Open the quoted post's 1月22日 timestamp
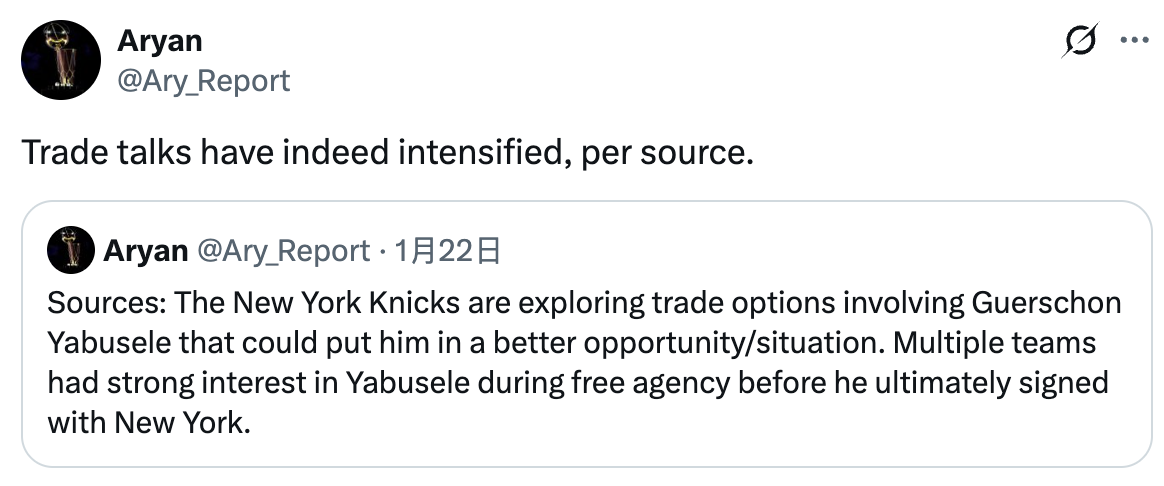Image resolution: width=1164 pixels, height=486 pixels. click(x=447, y=251)
